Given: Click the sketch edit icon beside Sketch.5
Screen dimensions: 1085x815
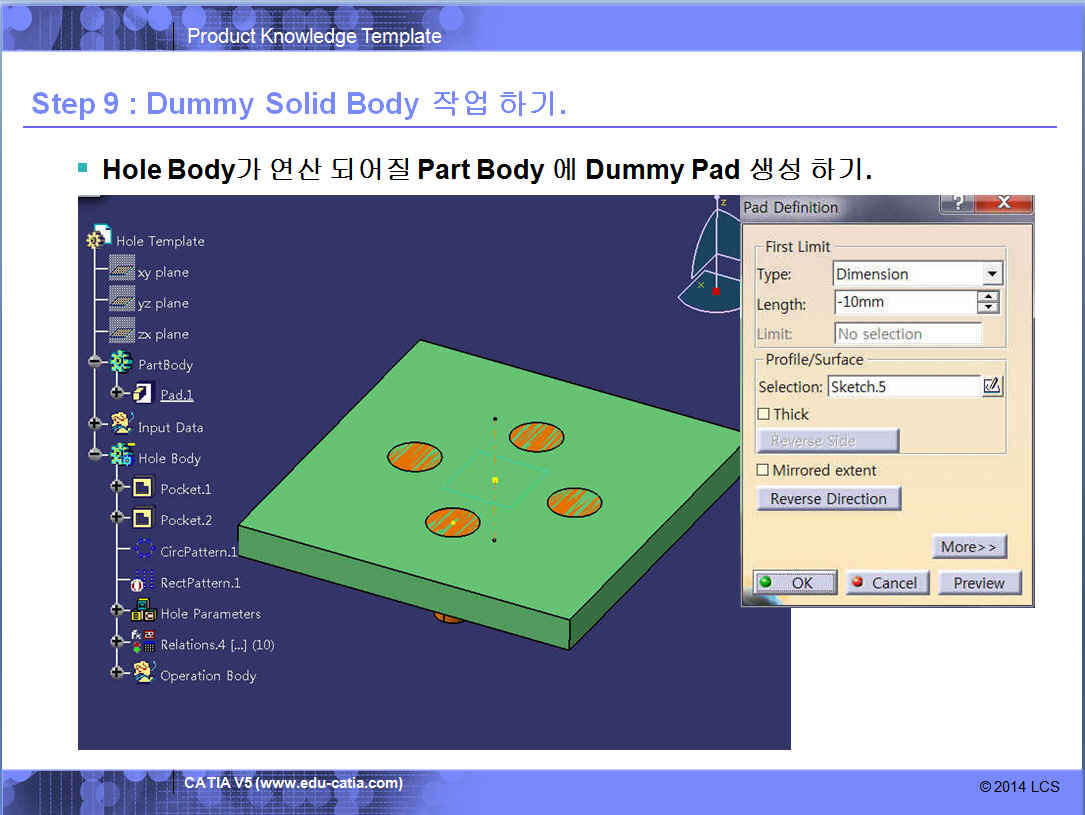Looking at the screenshot, I should (992, 385).
